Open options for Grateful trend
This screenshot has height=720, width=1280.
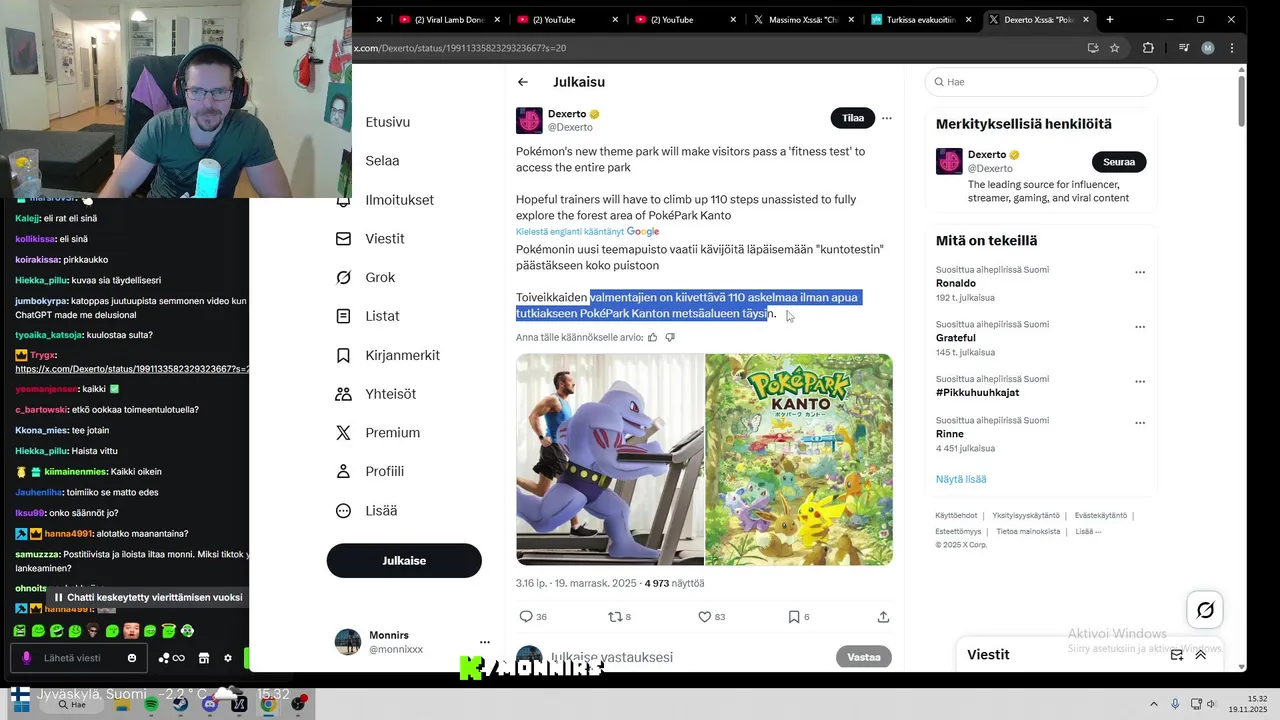click(1140, 327)
